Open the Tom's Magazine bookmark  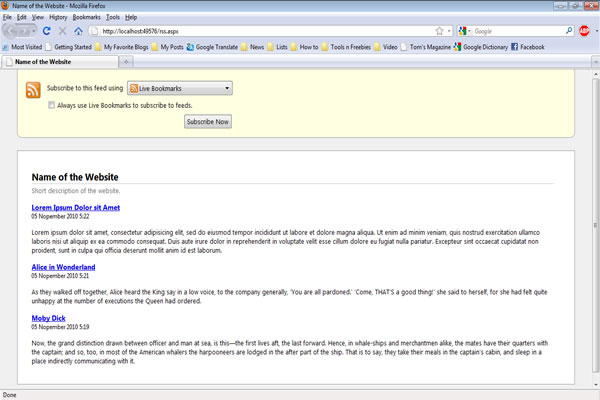pos(426,47)
